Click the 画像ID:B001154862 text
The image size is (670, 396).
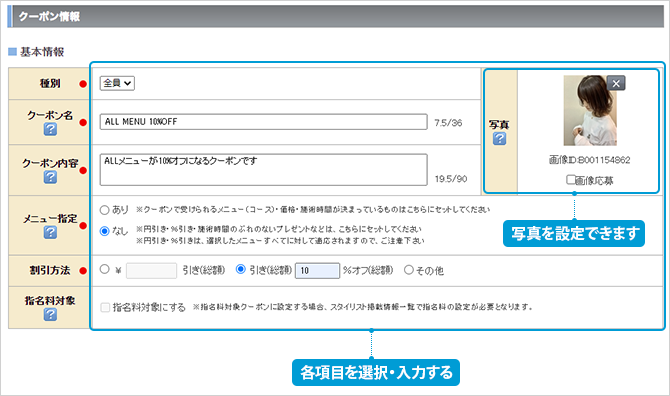590,160
